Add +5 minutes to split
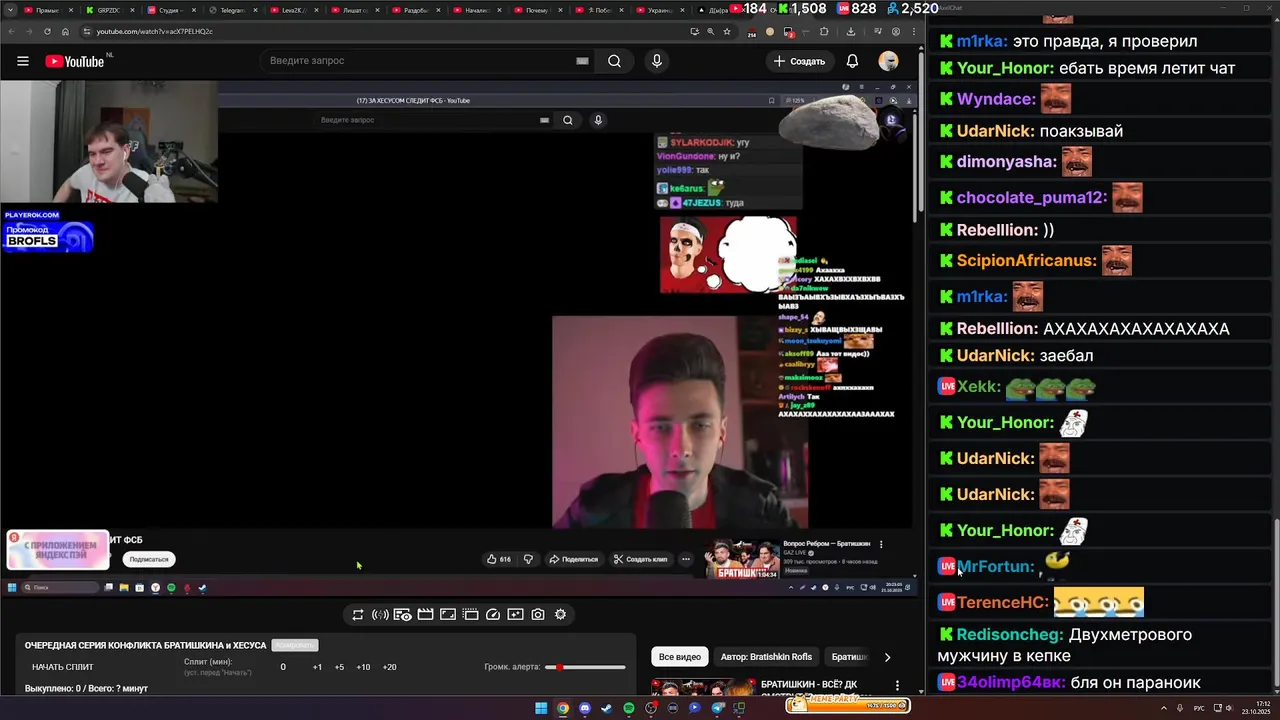The image size is (1280, 720). 339,667
